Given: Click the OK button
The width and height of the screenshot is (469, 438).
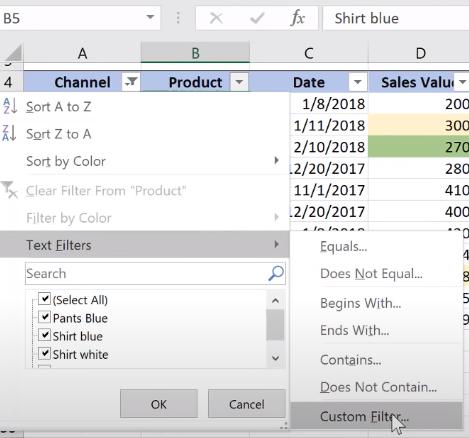Looking at the screenshot, I should (159, 404).
